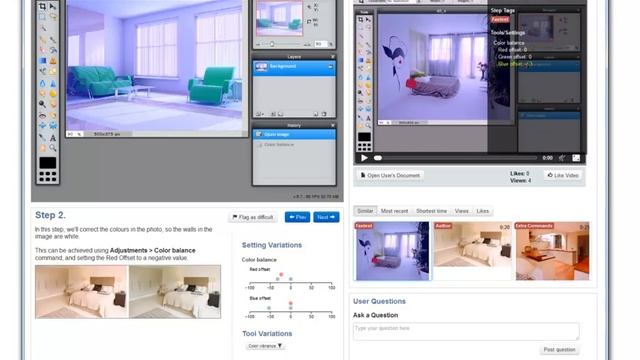
Task: Select the Marquee selection tool
Action: pyautogui.click(x=42, y=17)
